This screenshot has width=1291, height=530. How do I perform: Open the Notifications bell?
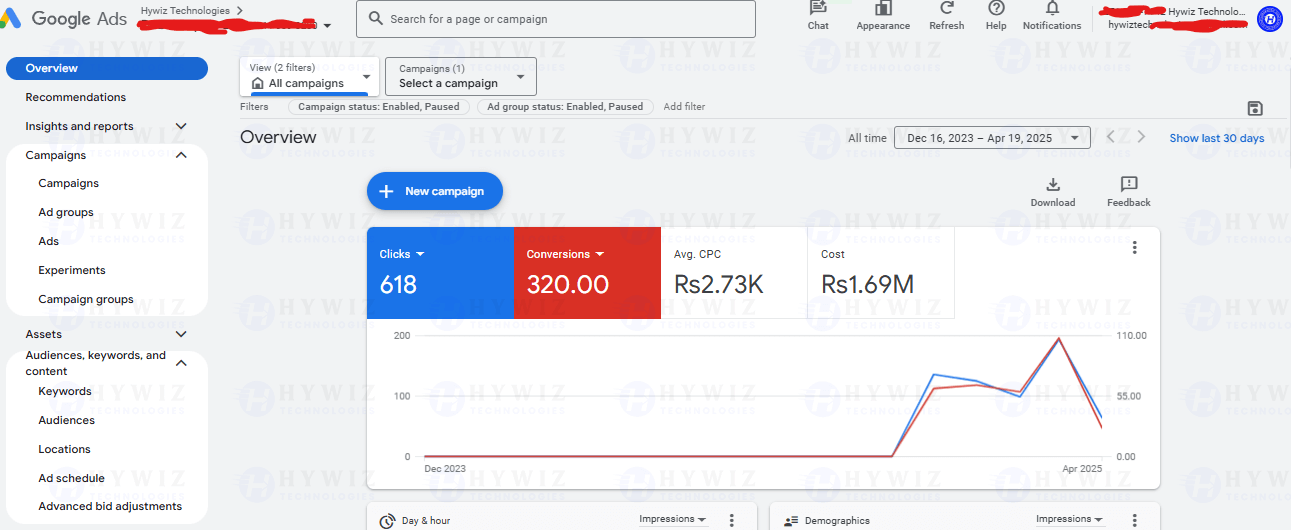[x=1052, y=8]
